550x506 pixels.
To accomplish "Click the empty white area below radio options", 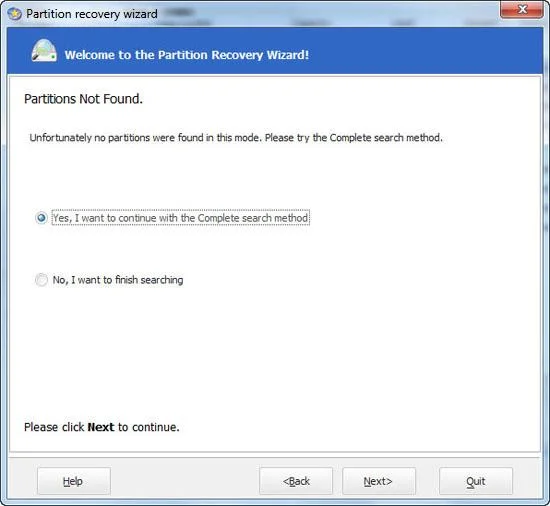I will (275, 351).
